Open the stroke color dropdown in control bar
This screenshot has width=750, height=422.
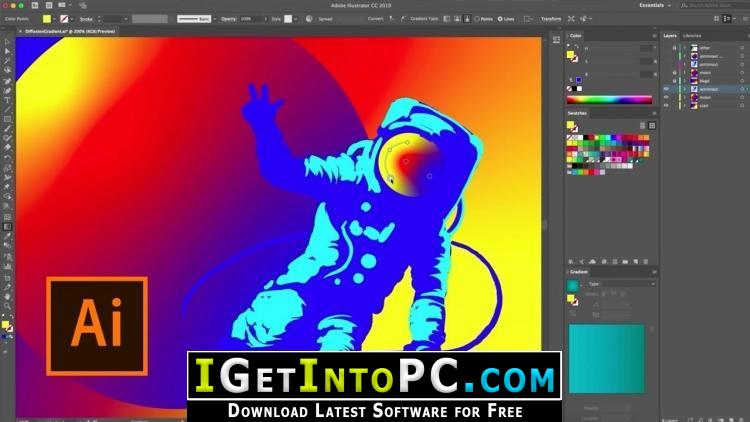(x=71, y=19)
